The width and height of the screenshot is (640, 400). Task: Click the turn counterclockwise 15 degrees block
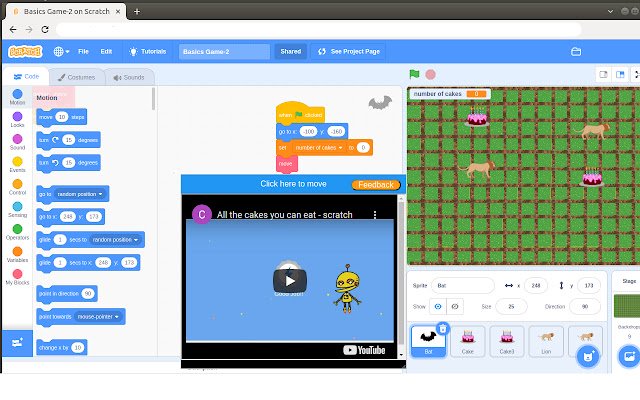68,162
